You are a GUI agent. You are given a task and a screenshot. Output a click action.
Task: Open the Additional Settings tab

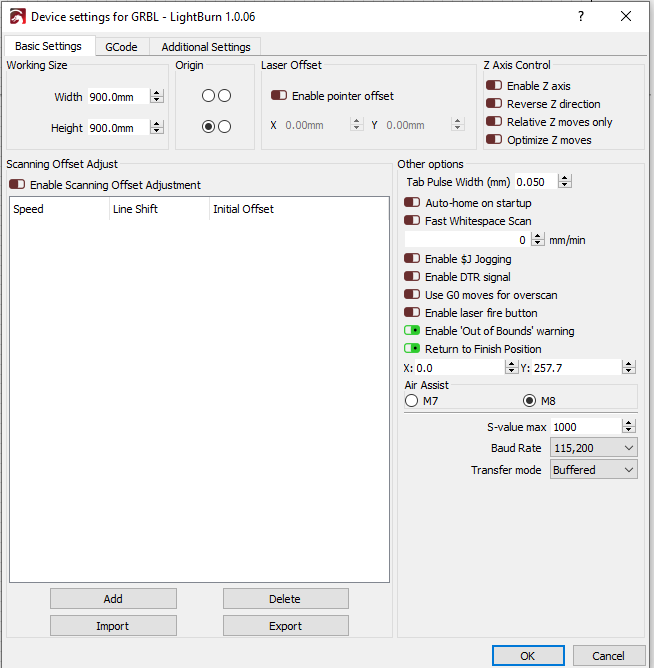tap(206, 47)
